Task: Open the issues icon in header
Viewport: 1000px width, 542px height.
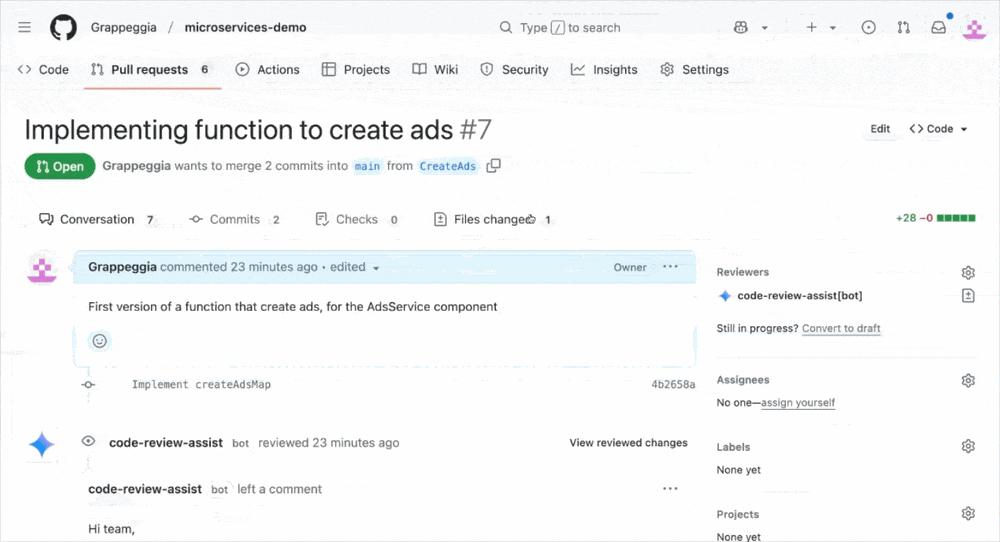Action: [x=868, y=28]
